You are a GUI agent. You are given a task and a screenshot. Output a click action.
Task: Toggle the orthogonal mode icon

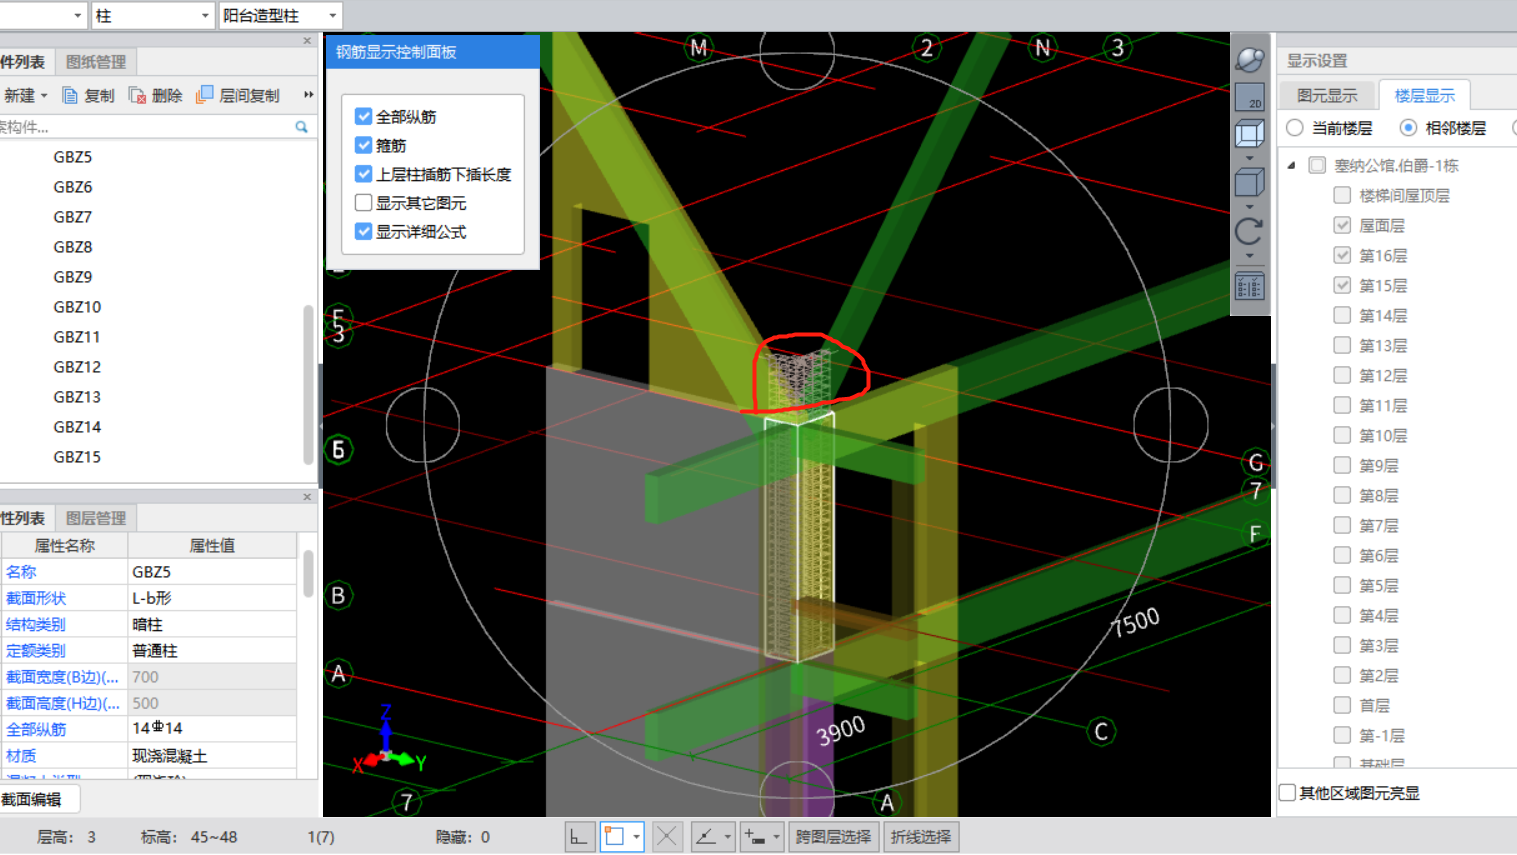578,837
